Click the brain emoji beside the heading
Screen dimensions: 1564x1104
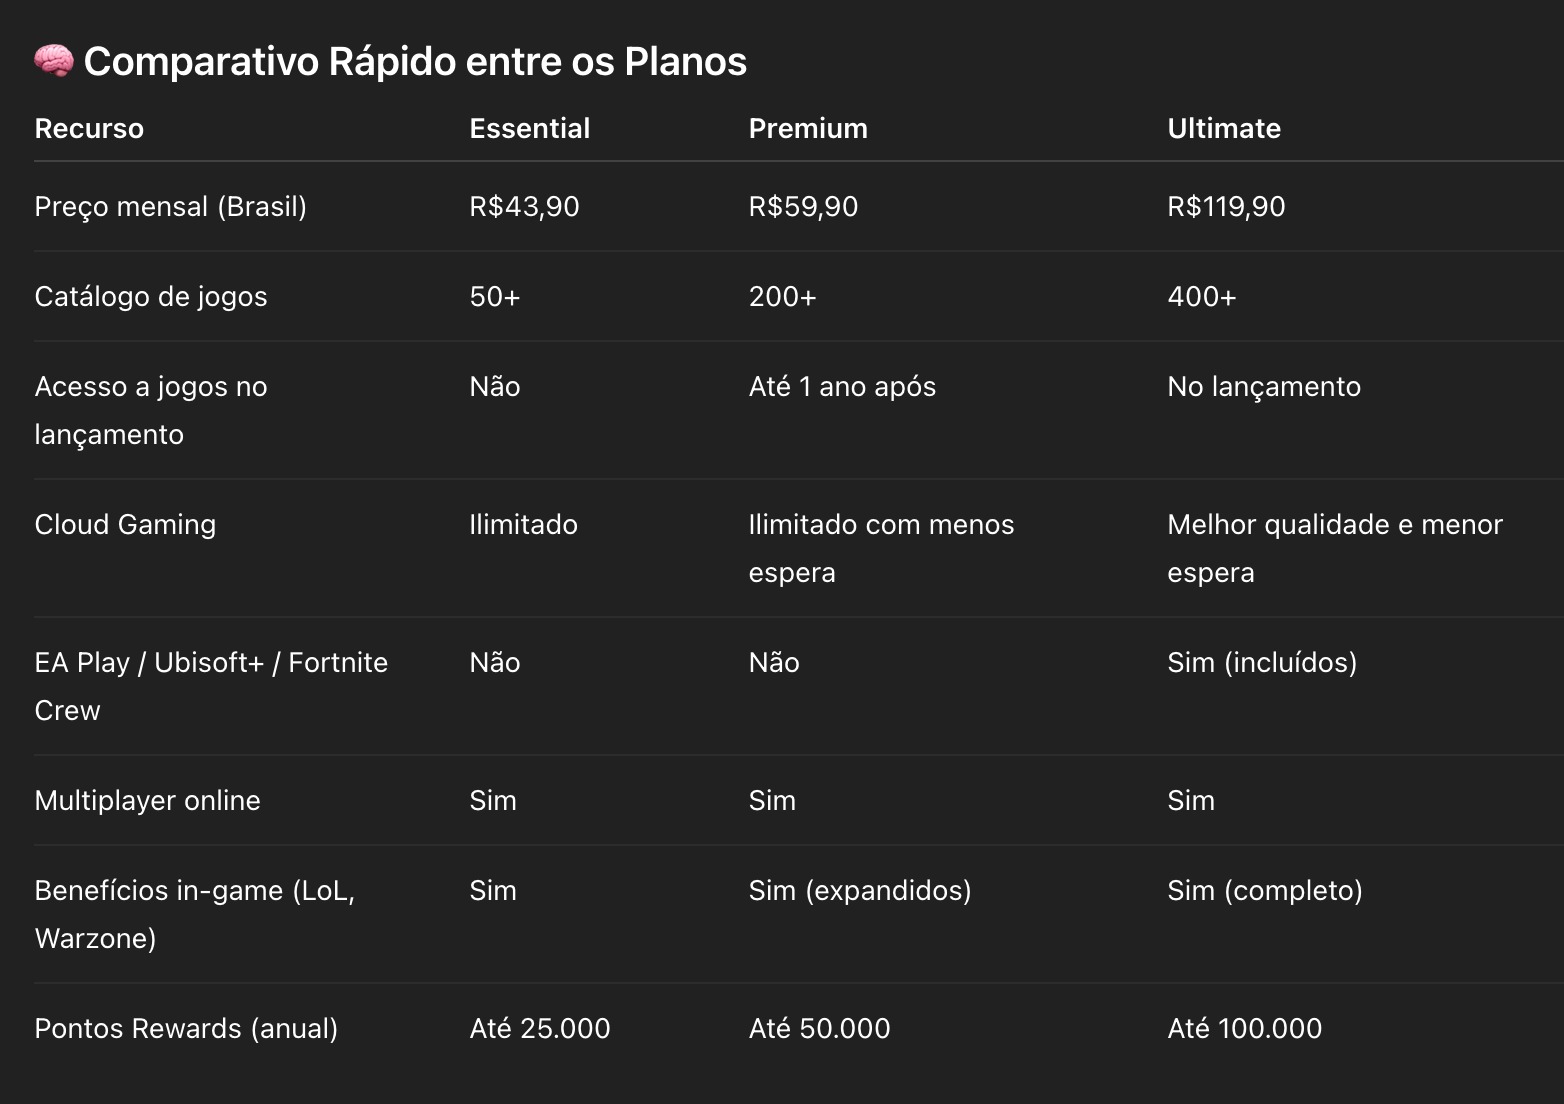(53, 61)
